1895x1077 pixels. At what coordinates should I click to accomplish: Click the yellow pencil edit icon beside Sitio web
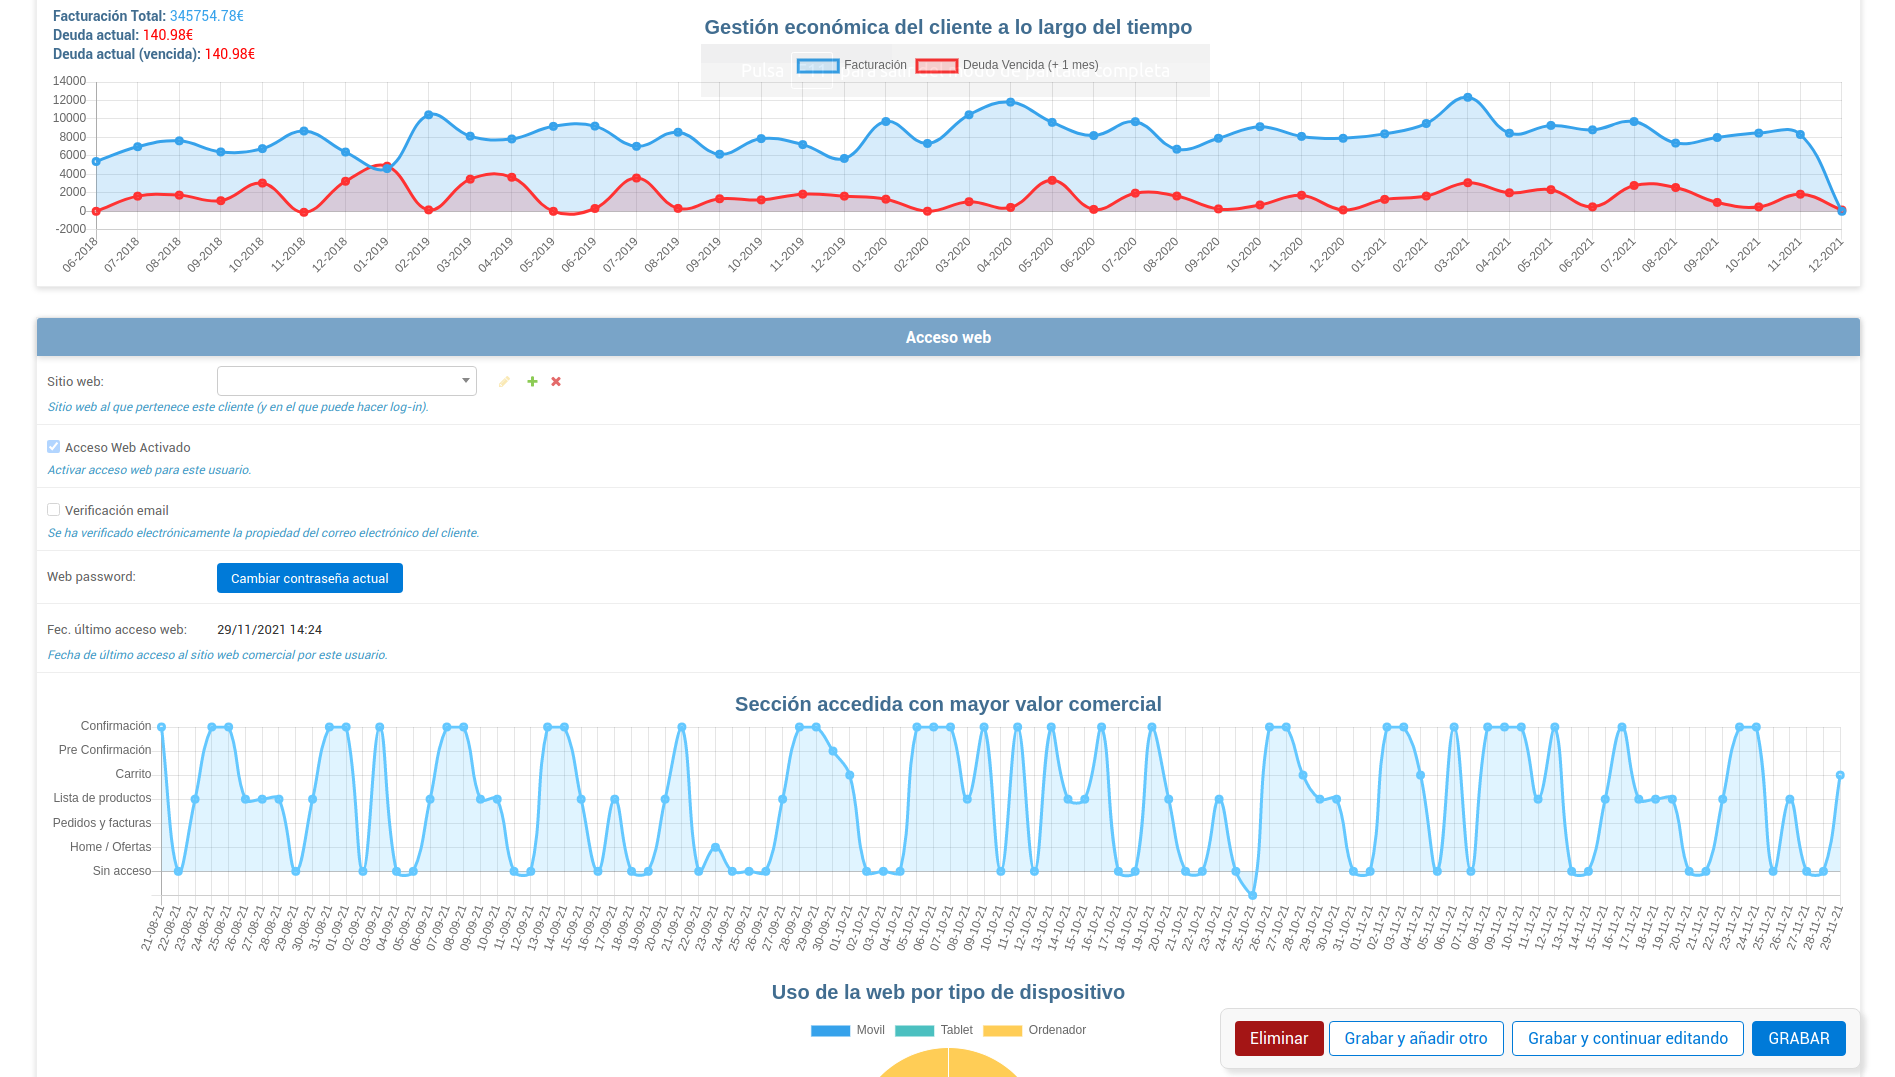coord(504,382)
